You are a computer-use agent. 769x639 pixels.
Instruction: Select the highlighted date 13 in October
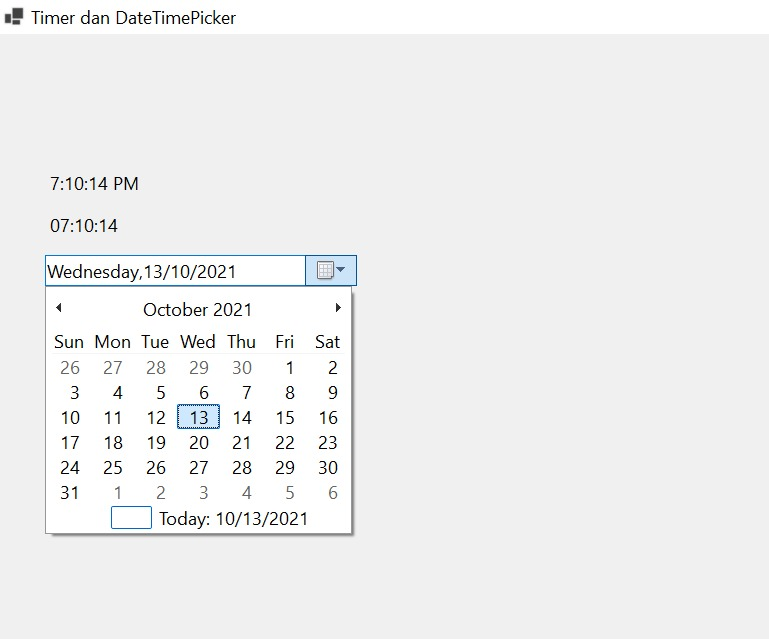click(198, 417)
